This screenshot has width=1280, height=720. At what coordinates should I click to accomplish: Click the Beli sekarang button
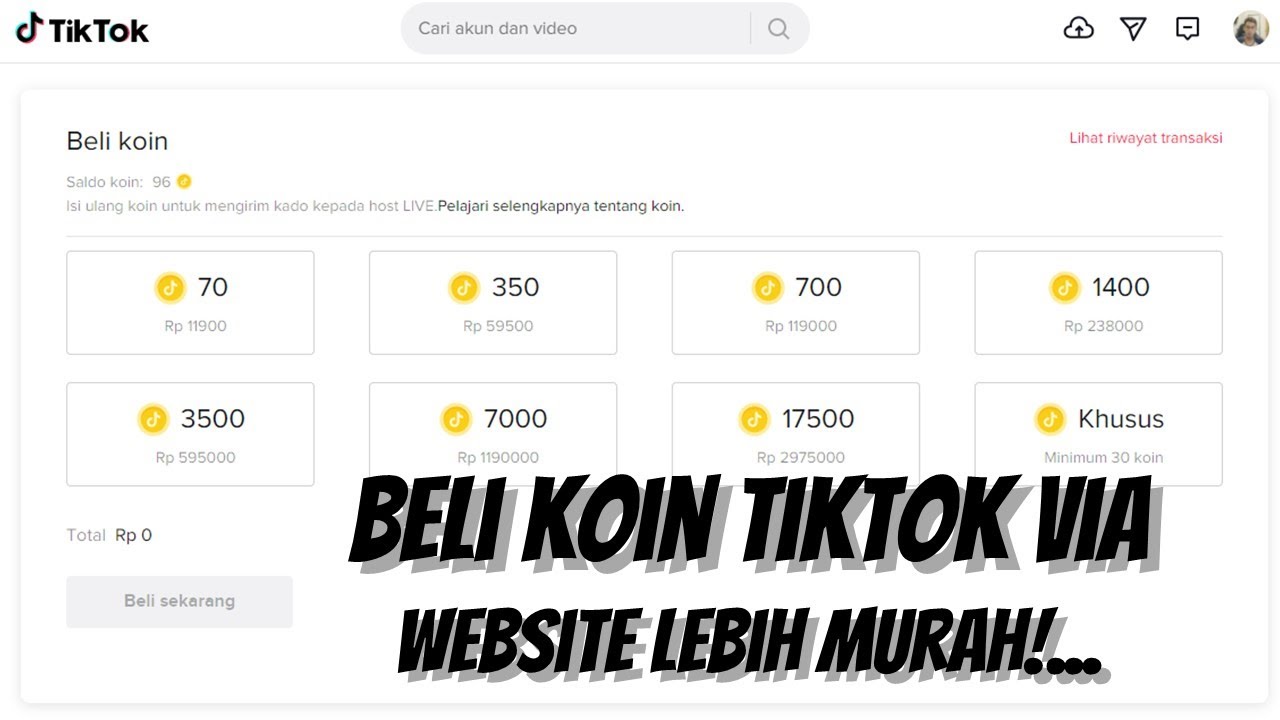[179, 601]
